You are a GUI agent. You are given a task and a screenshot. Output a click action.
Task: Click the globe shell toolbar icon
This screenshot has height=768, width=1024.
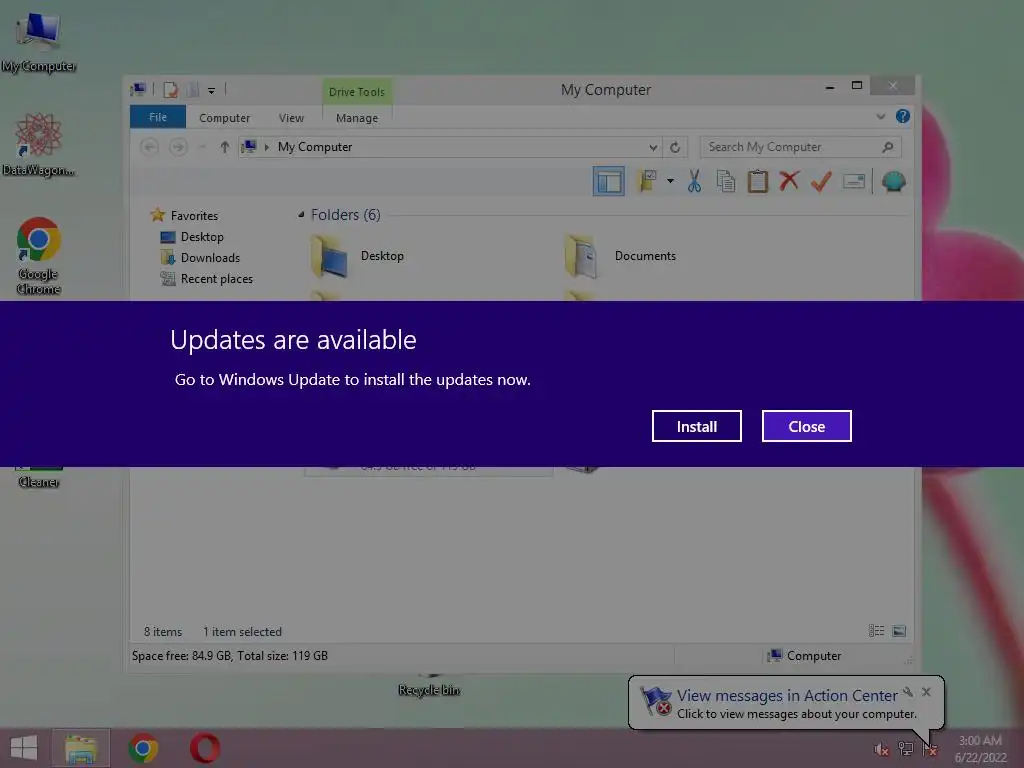pos(893,181)
